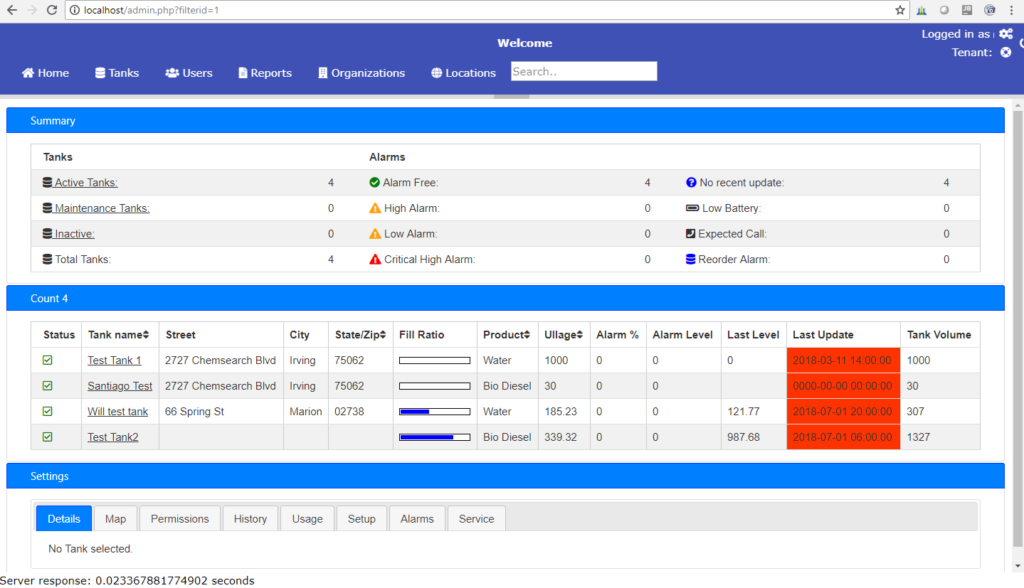The image size is (1024, 588).
Task: Click the Reports document icon
Action: [x=243, y=73]
